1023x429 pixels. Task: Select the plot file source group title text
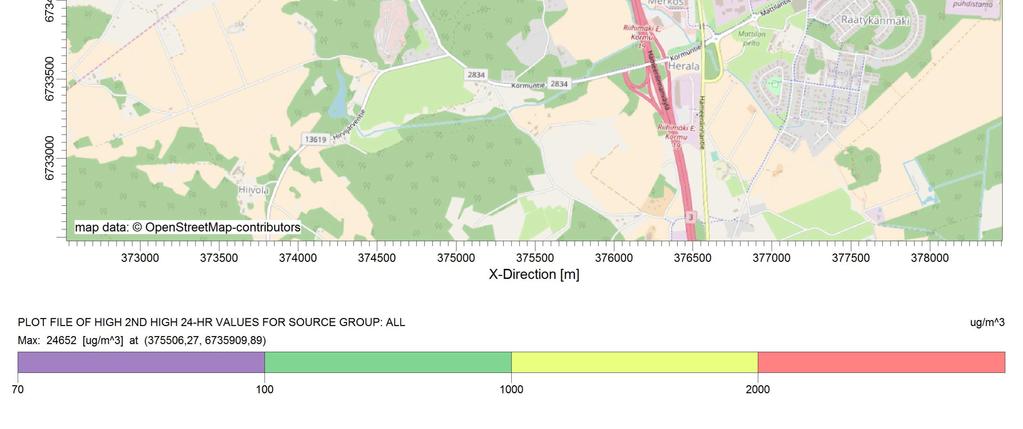point(211,323)
